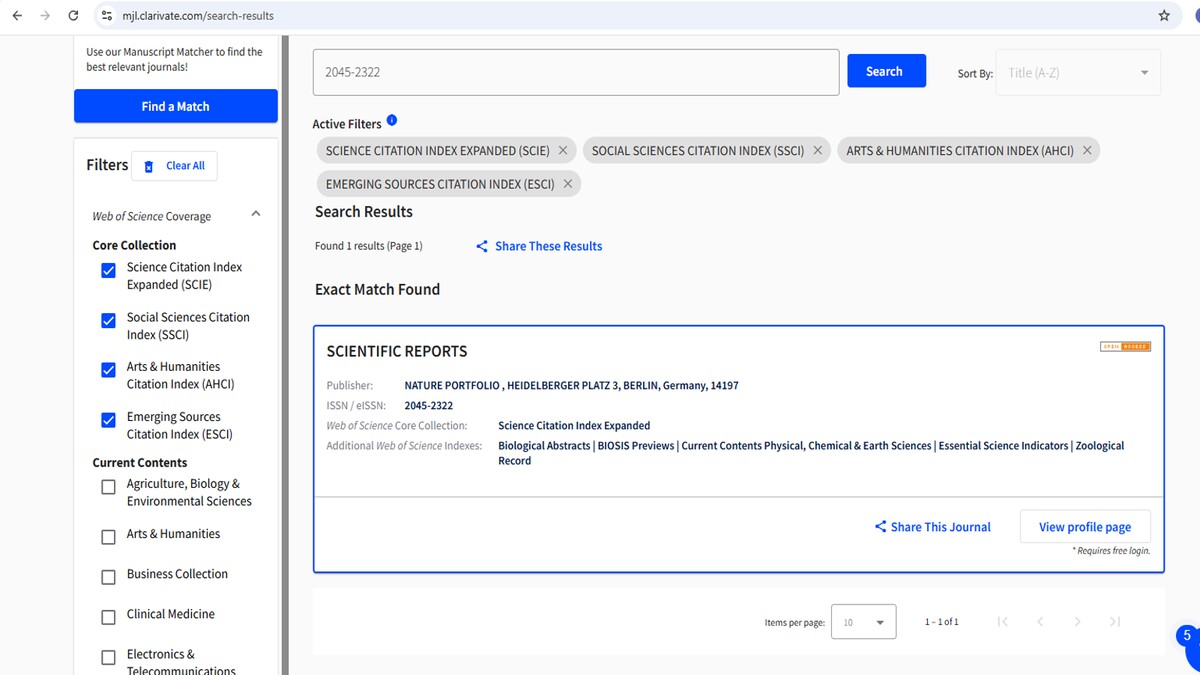Go to the first results page
This screenshot has height=675, width=1200.
[x=1003, y=622]
